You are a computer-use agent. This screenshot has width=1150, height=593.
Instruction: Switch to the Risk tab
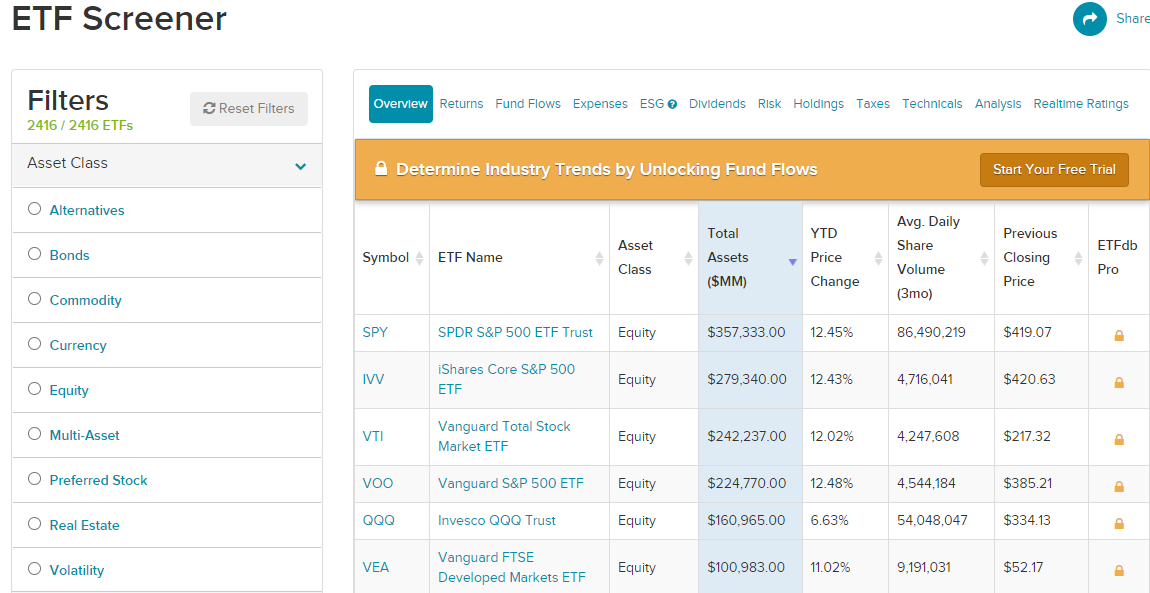pos(769,104)
